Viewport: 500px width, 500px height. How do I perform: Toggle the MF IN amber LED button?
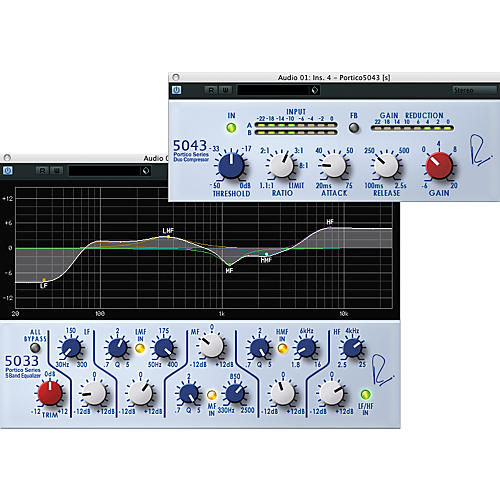tap(212, 395)
